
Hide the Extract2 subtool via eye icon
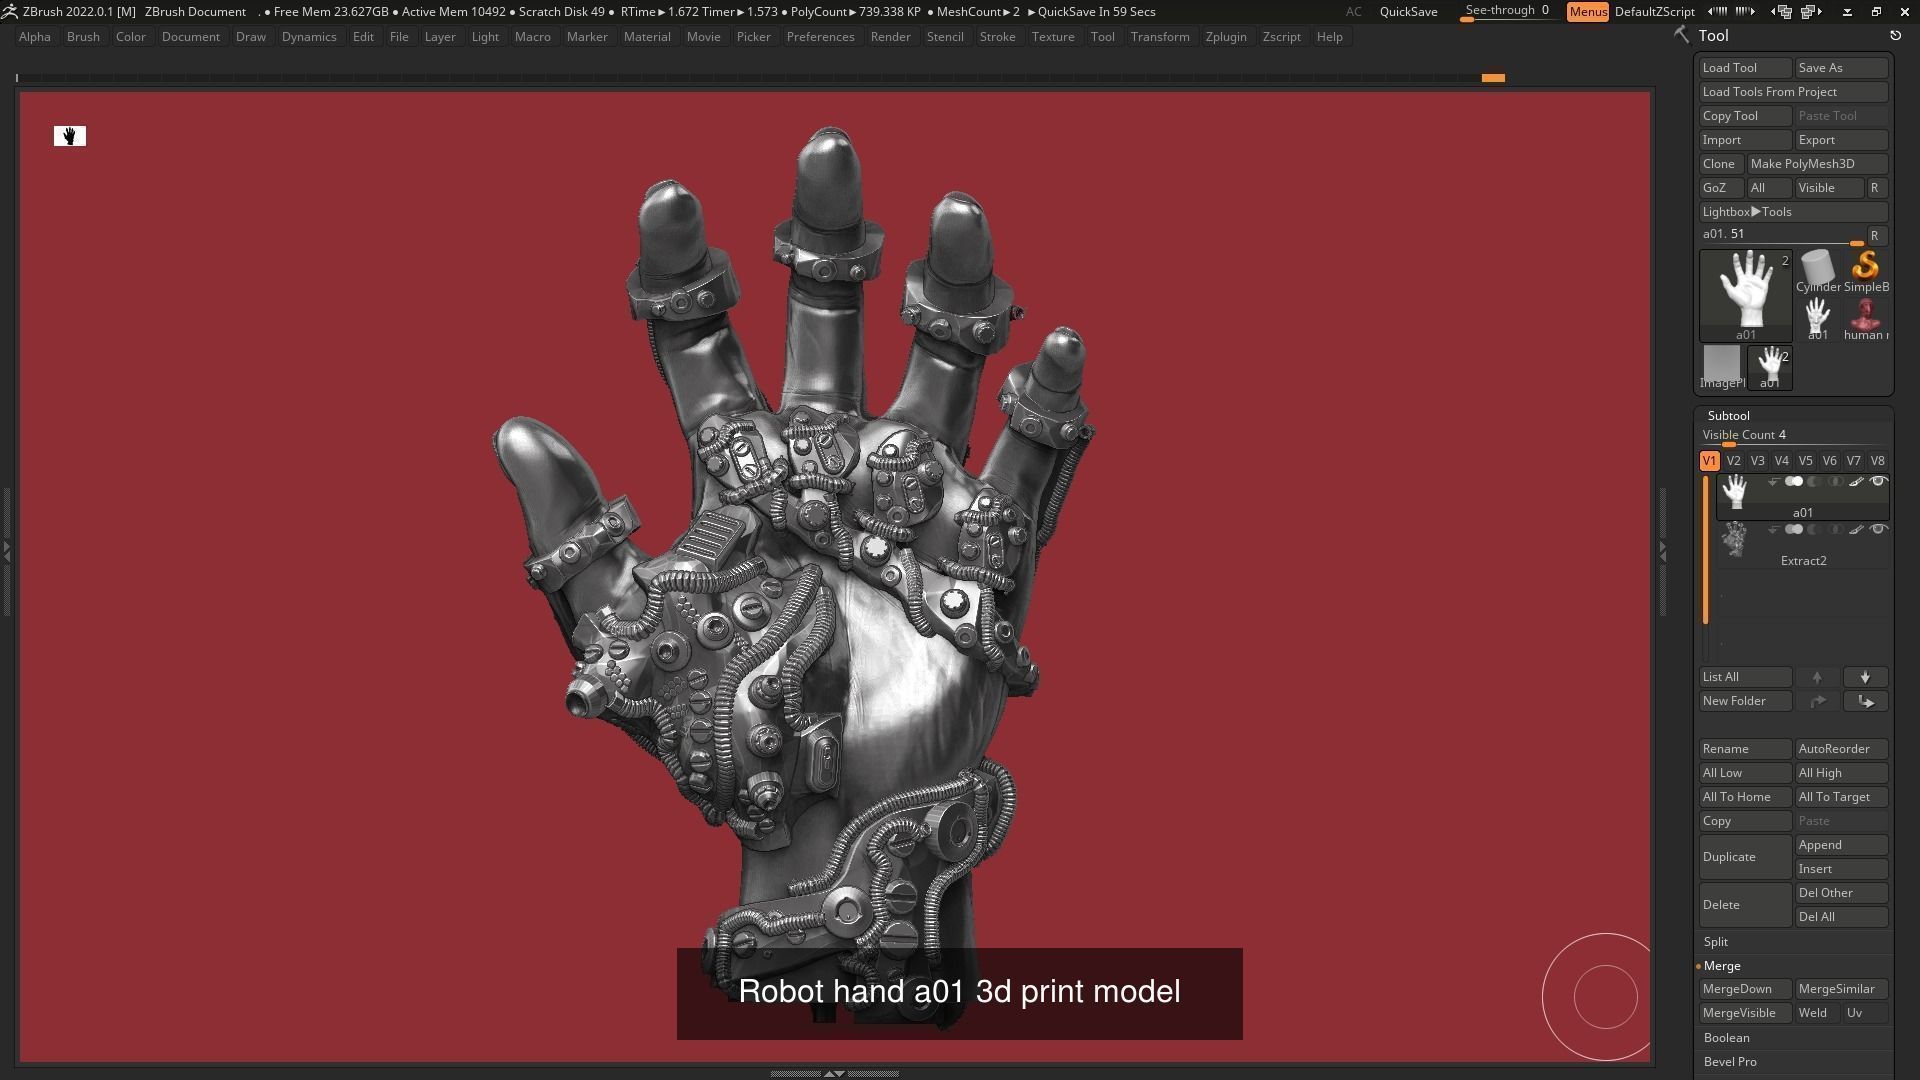pos(1878,530)
